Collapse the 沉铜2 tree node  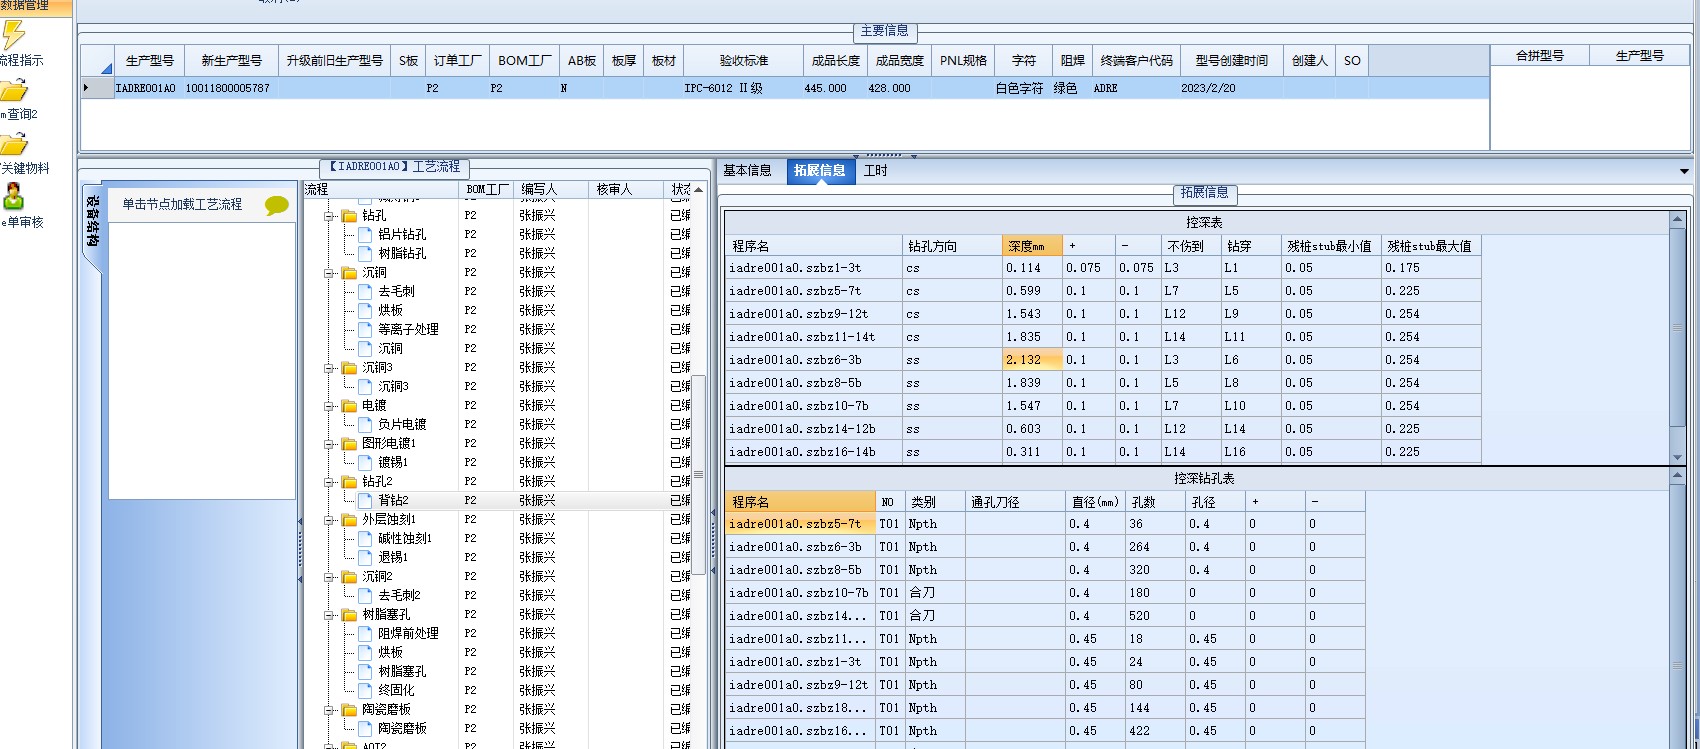pyautogui.click(x=328, y=577)
